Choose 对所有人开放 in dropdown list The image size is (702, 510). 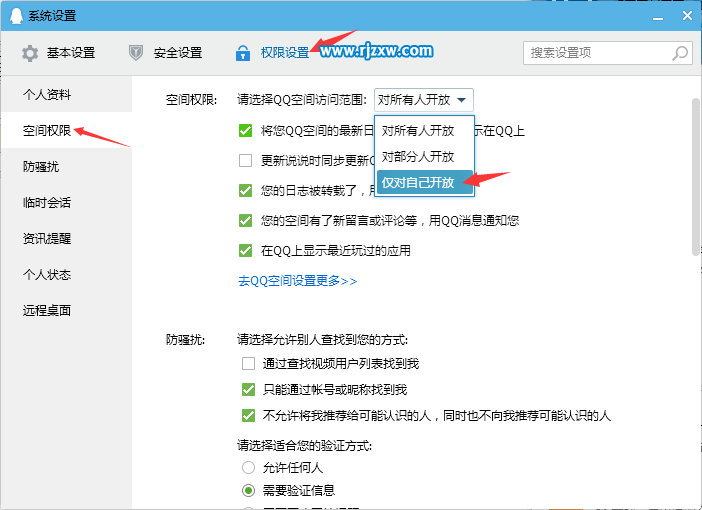[424, 131]
